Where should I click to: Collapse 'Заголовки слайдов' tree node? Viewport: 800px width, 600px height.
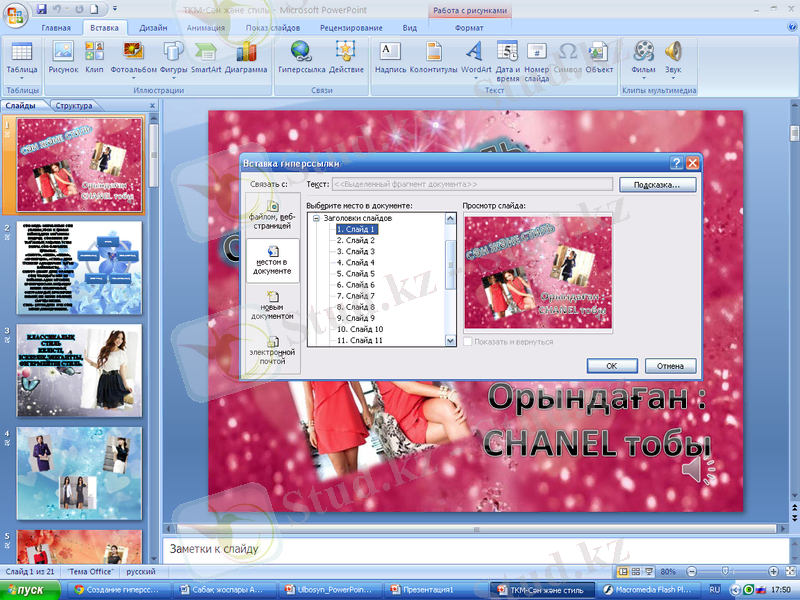tap(316, 218)
